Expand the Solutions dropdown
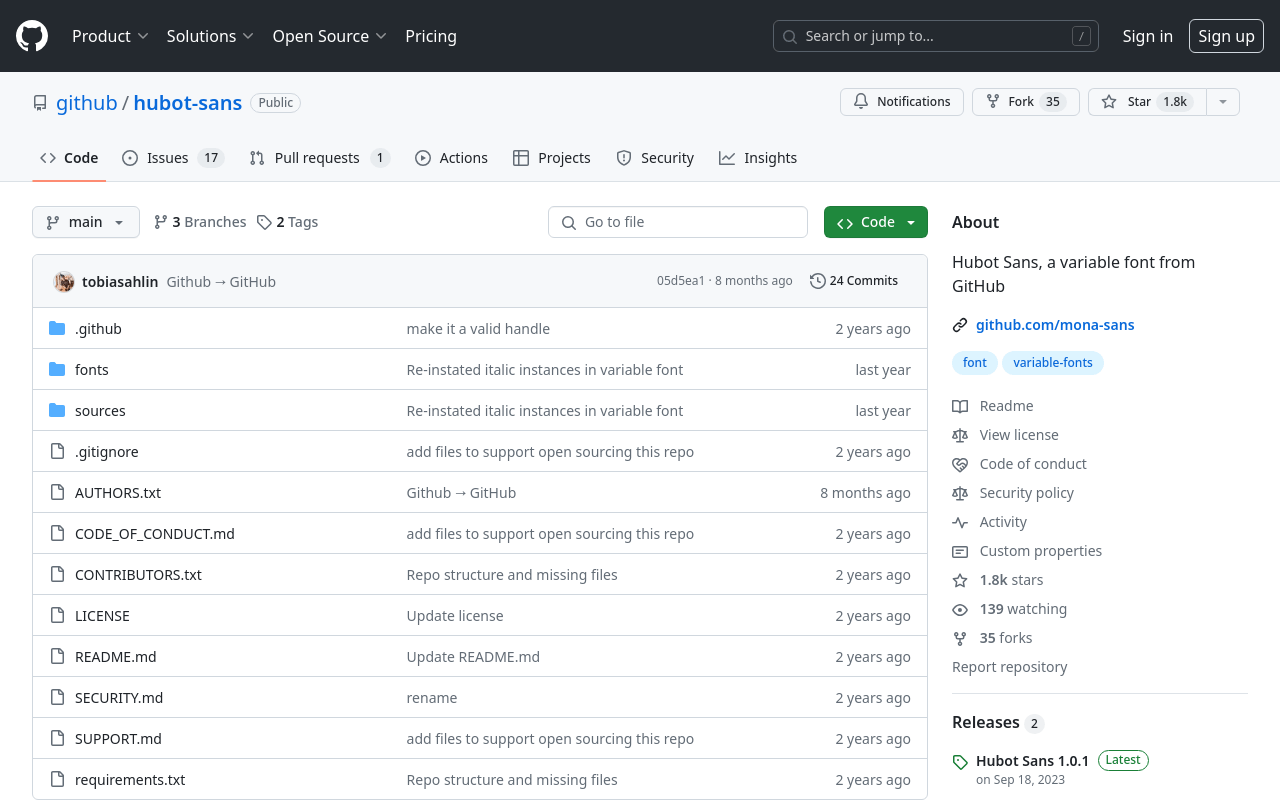Screen dimensions: 1280x800 point(211,36)
